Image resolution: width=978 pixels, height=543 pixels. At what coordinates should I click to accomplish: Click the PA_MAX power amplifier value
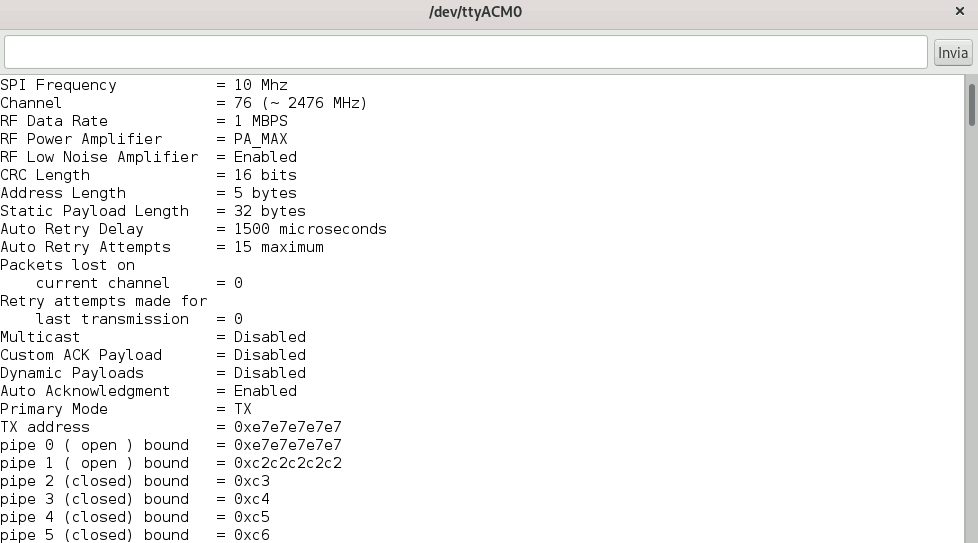[260, 139]
